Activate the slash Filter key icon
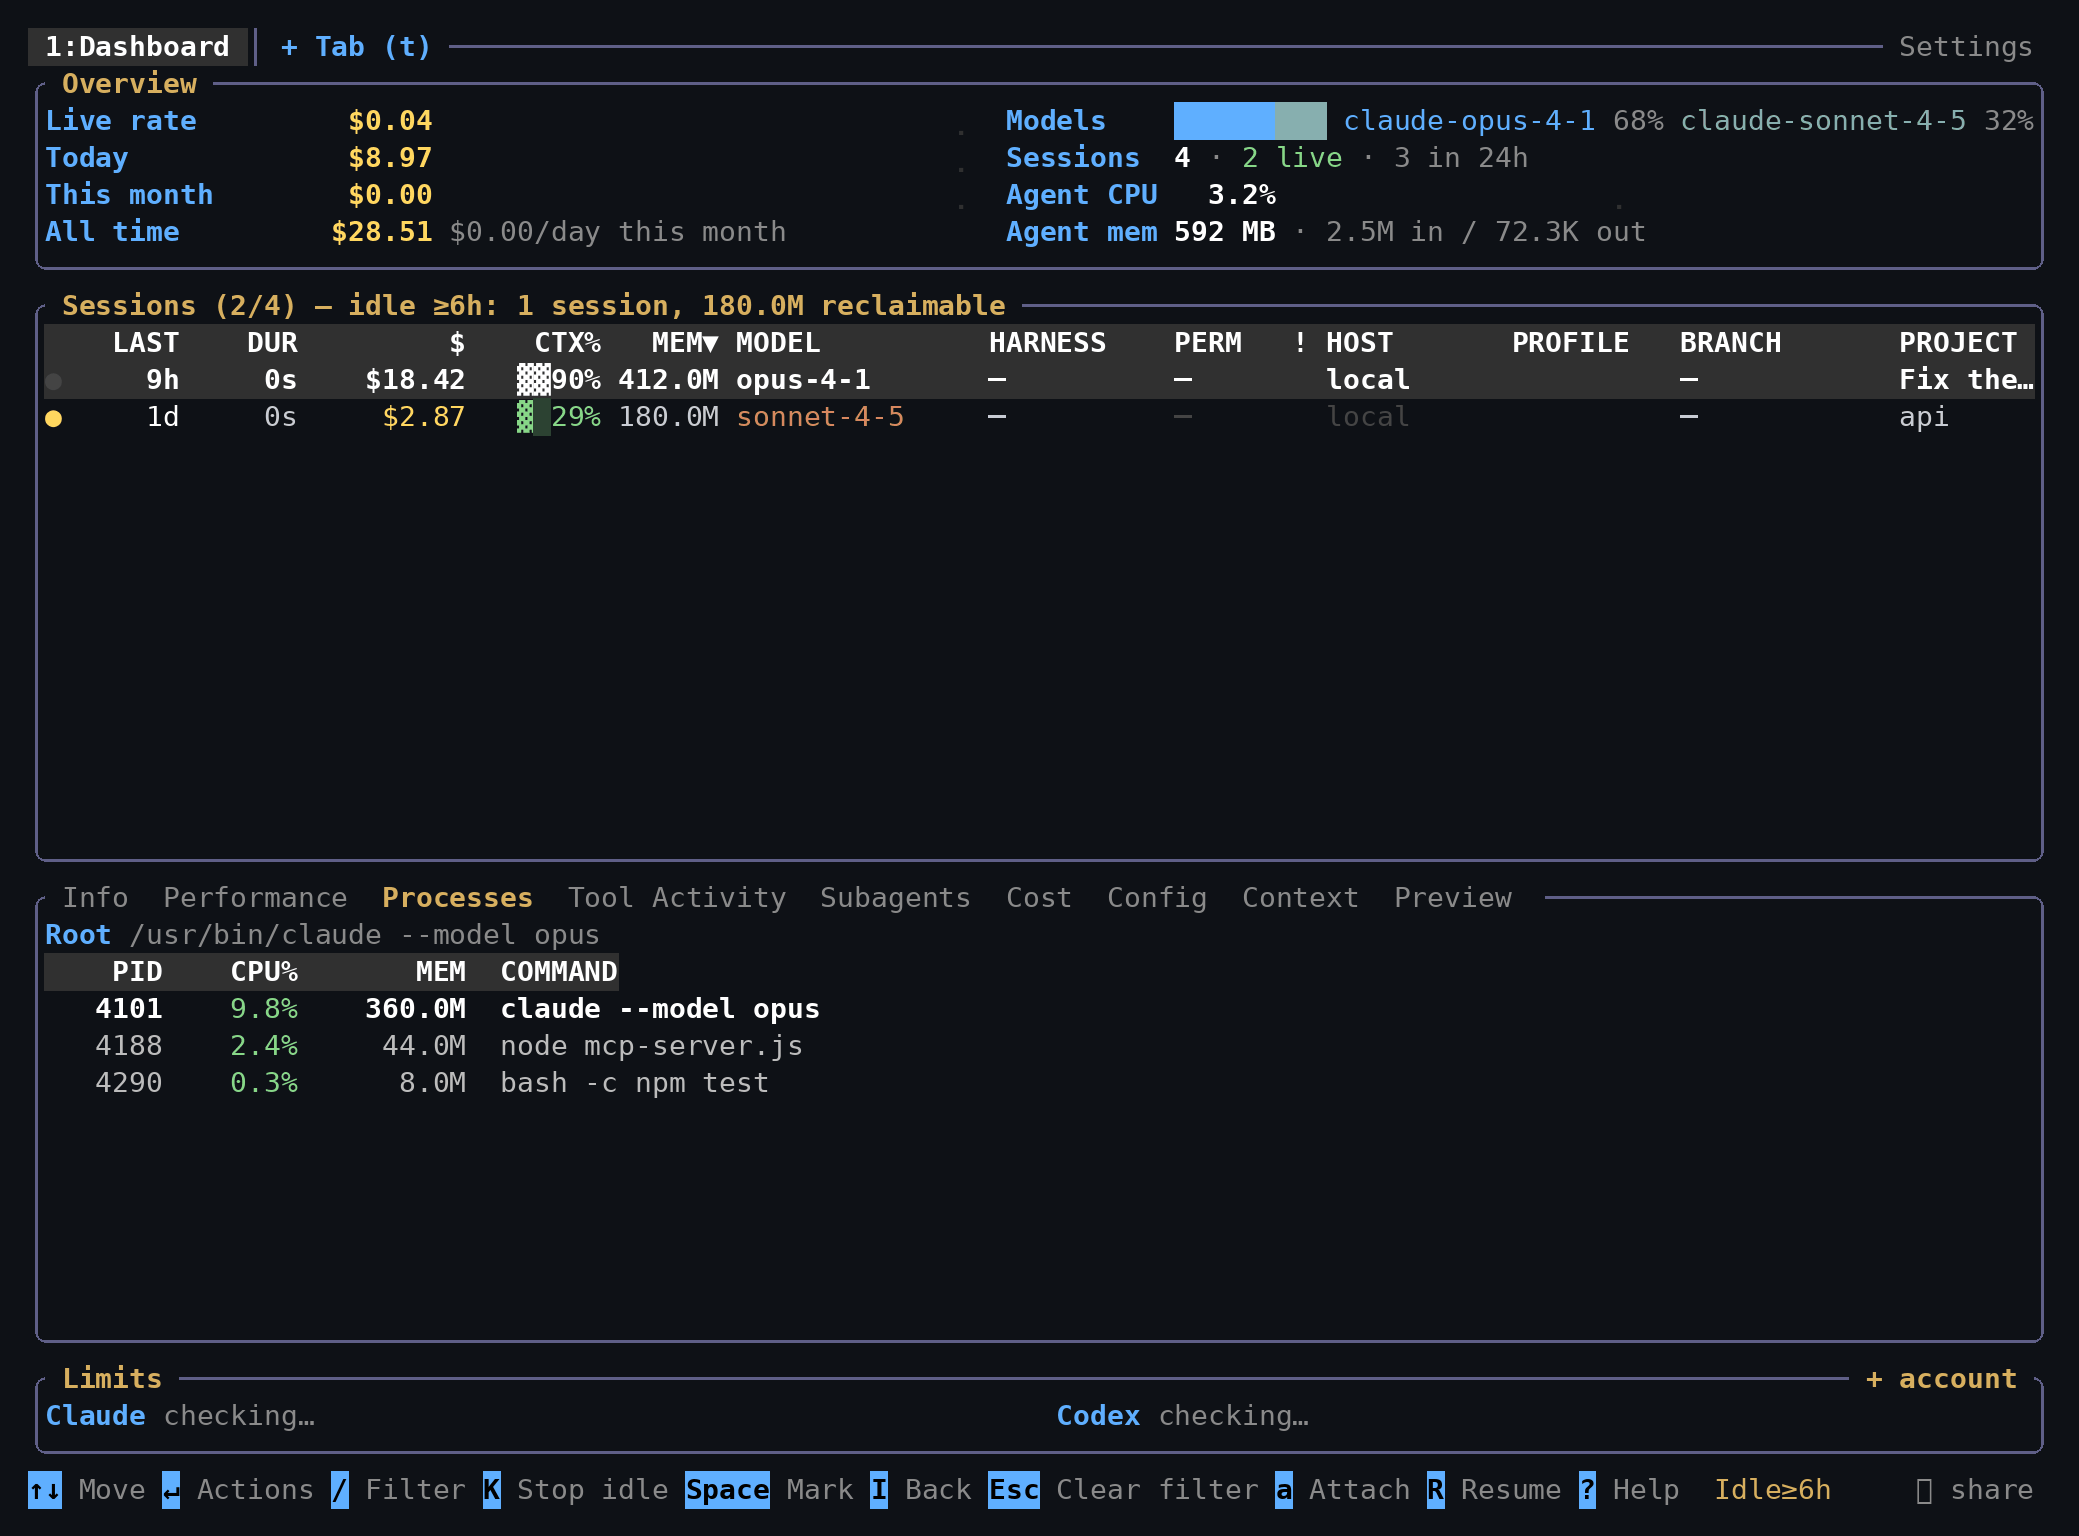2079x1536 pixels. 340,1490
